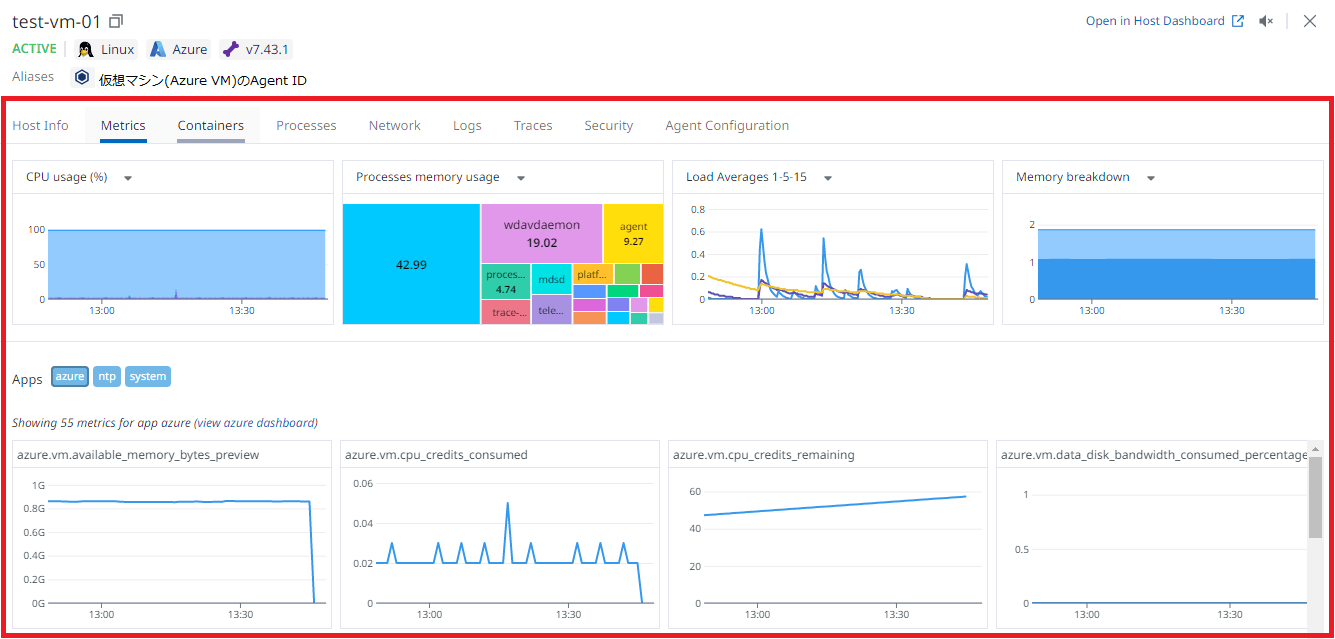Image resolution: width=1335 pixels, height=639 pixels.
Task: Click the wdavdaemon 19.02 treemap block
Action: (x=542, y=234)
